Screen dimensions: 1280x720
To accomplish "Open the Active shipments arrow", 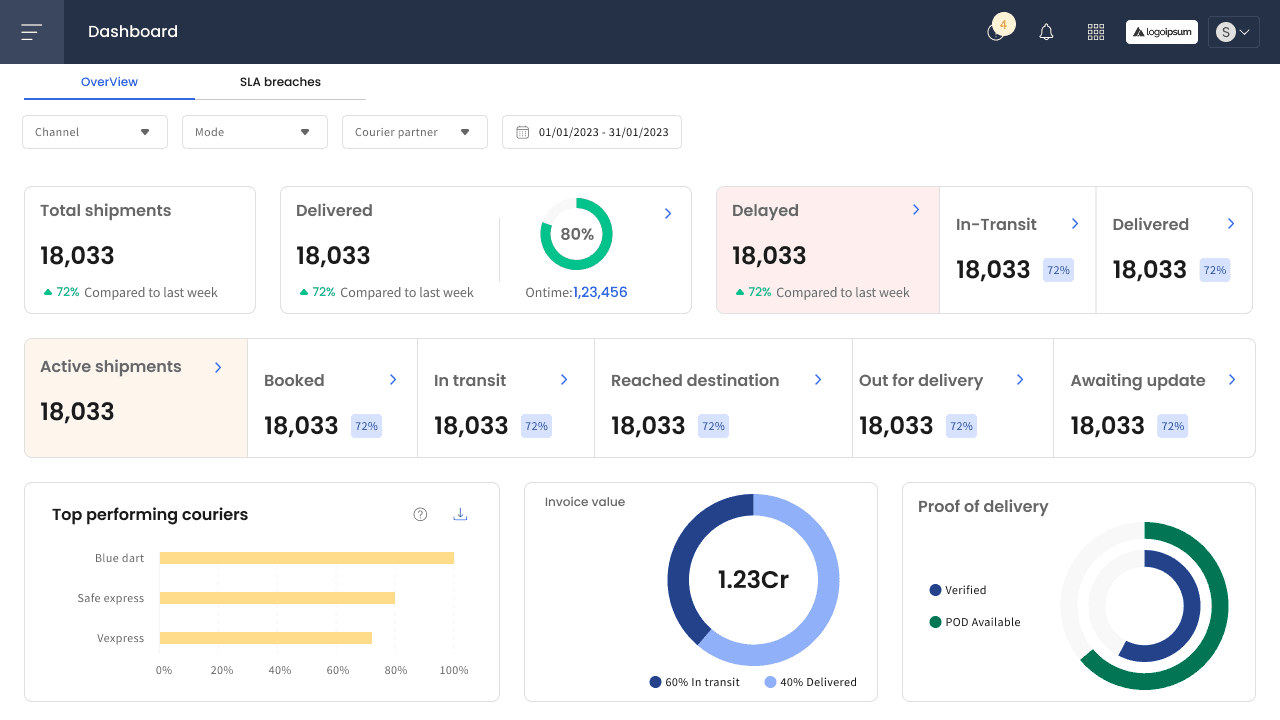I will tap(218, 368).
